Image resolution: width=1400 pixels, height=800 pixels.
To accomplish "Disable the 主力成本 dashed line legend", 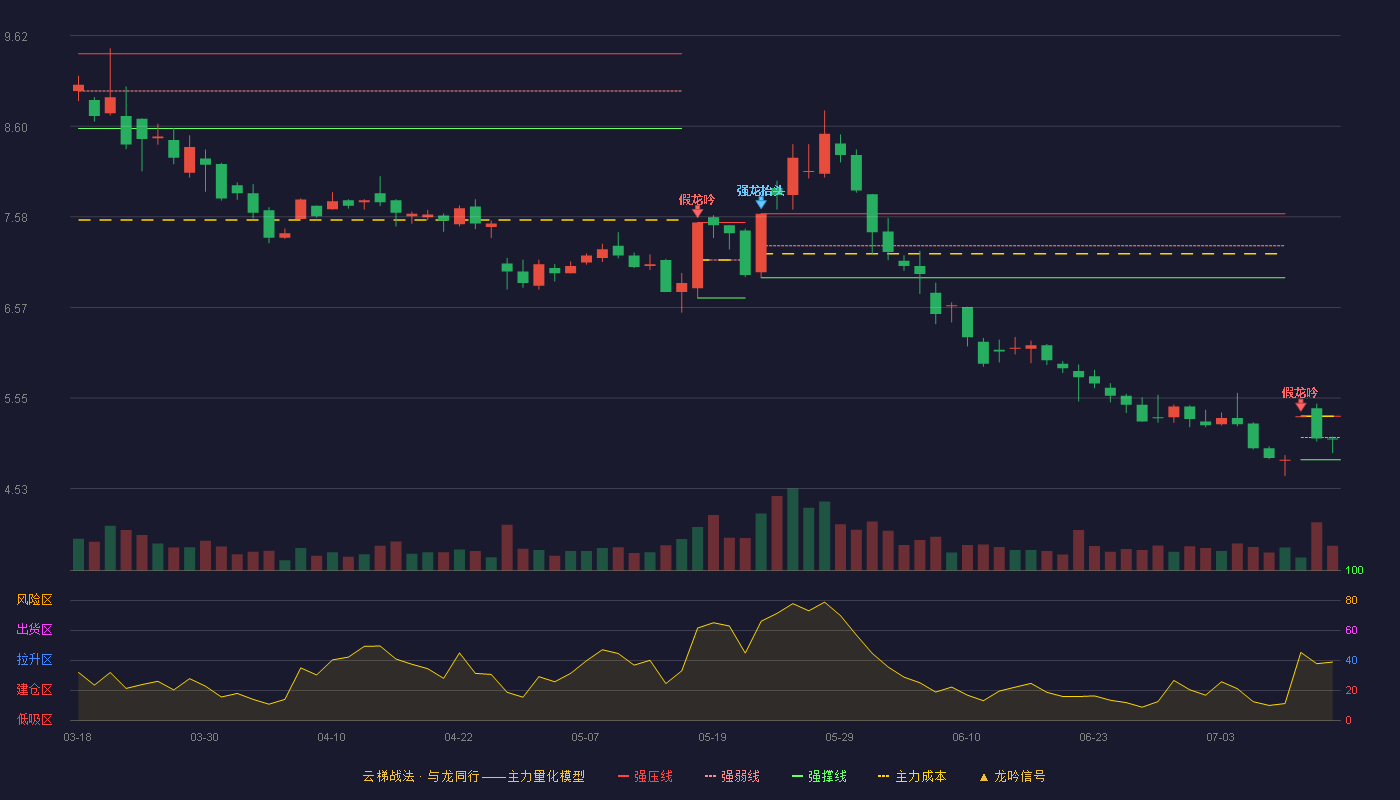I will pyautogui.click(x=912, y=776).
